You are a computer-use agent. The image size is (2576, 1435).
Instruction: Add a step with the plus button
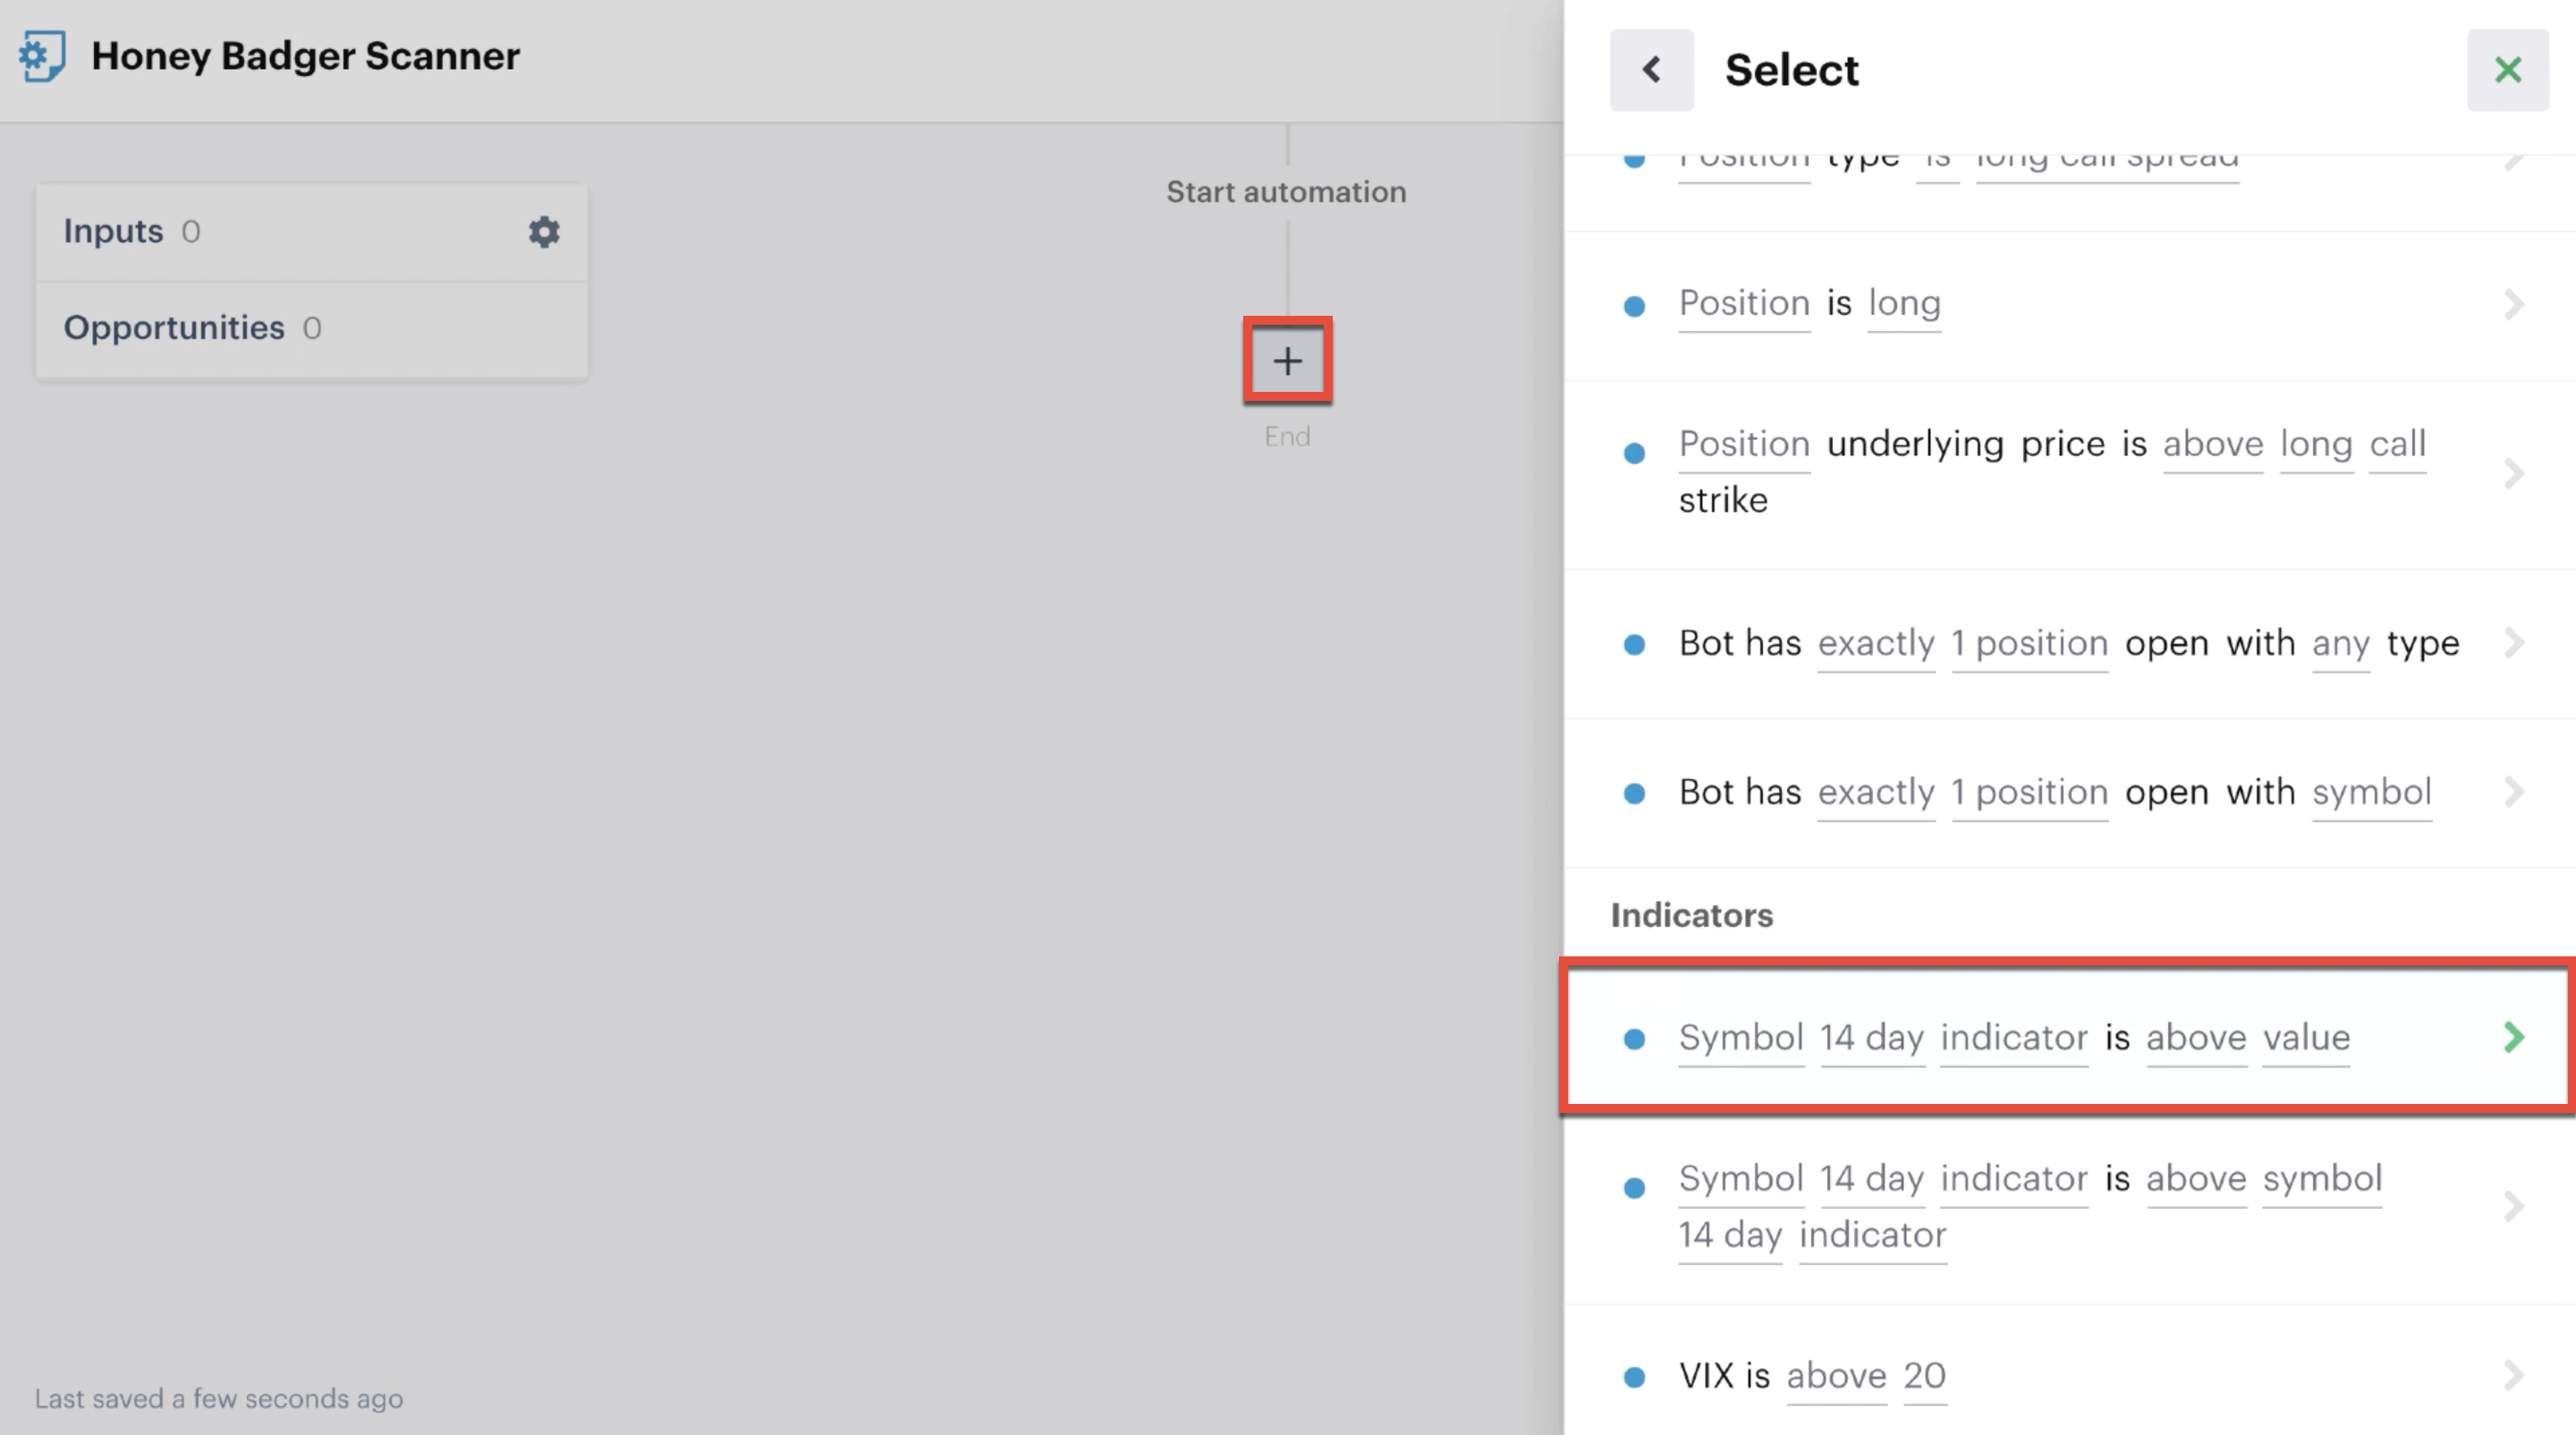1287,361
